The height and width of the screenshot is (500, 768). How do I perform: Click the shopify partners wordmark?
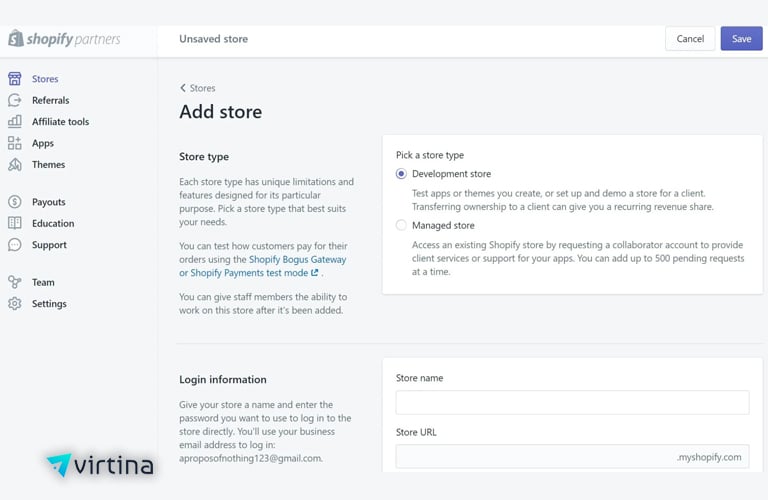point(73,39)
